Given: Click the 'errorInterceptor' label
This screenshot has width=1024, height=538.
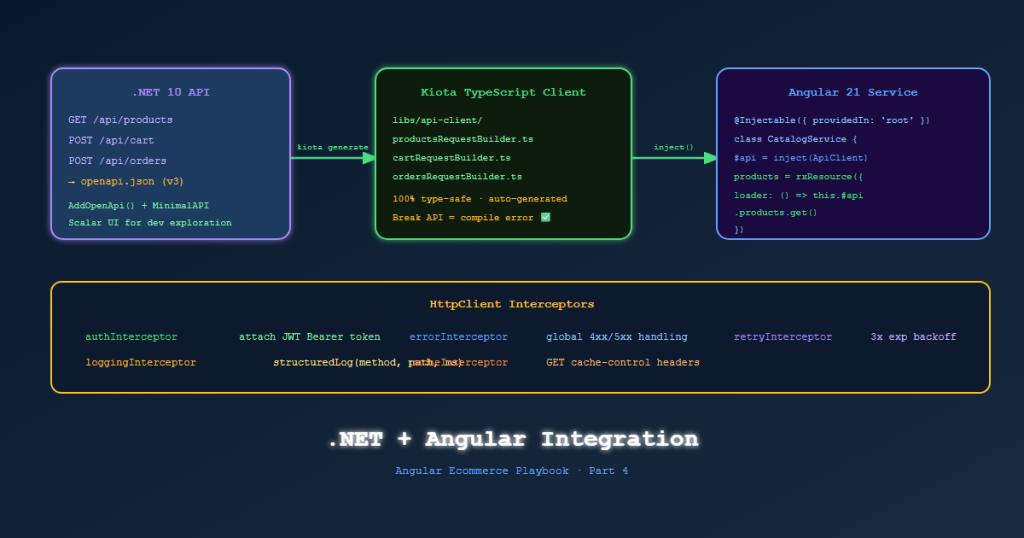Looking at the screenshot, I should tap(458, 337).
